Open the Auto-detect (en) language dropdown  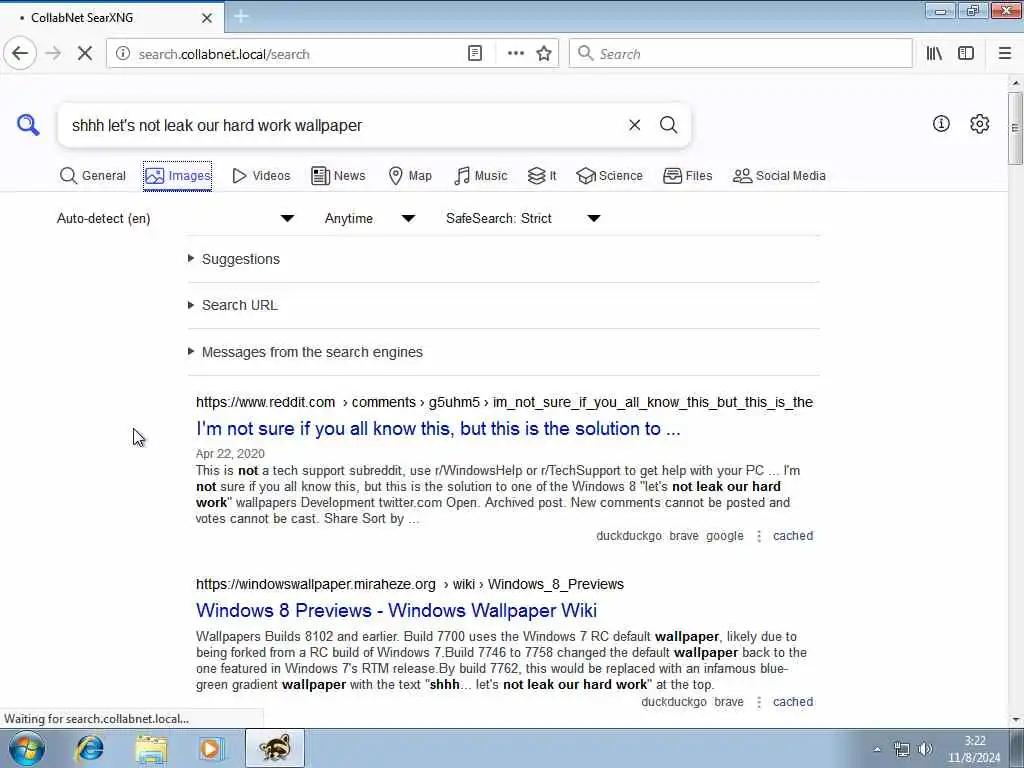175,218
